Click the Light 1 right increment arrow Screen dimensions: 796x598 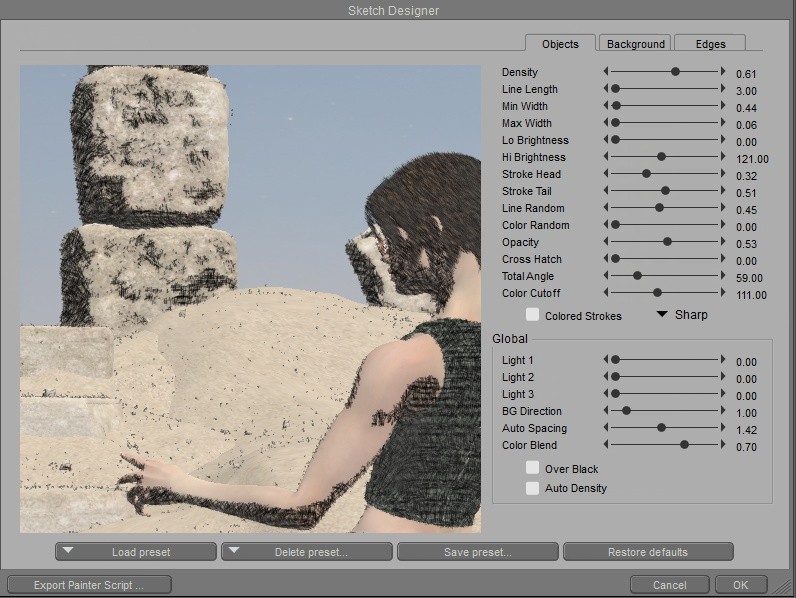tap(723, 360)
